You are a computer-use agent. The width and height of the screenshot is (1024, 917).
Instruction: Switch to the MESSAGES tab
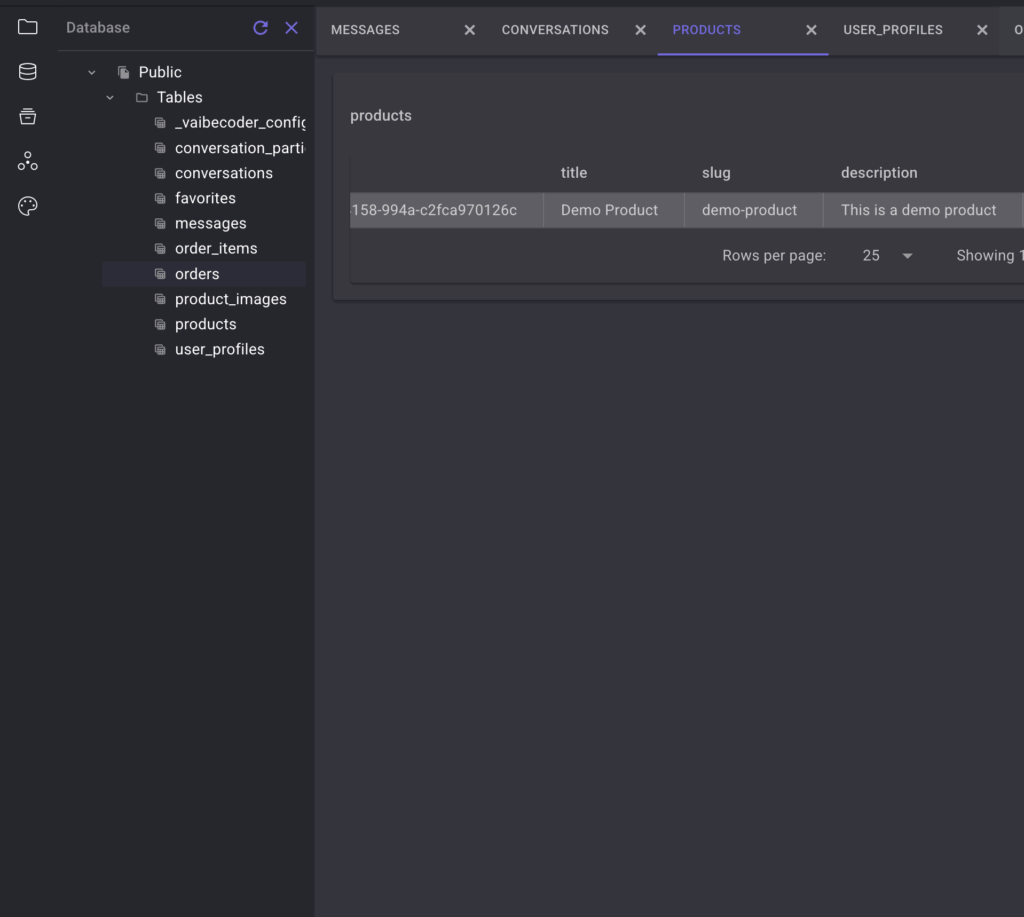[365, 30]
